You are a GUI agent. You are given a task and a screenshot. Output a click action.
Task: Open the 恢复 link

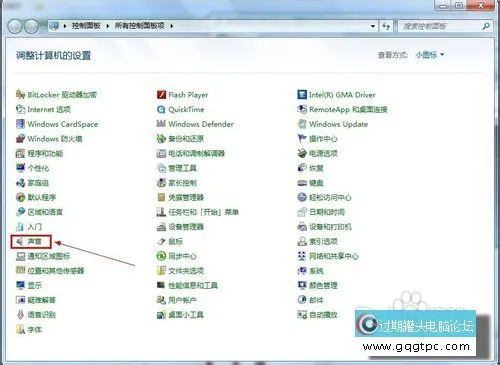(316, 168)
